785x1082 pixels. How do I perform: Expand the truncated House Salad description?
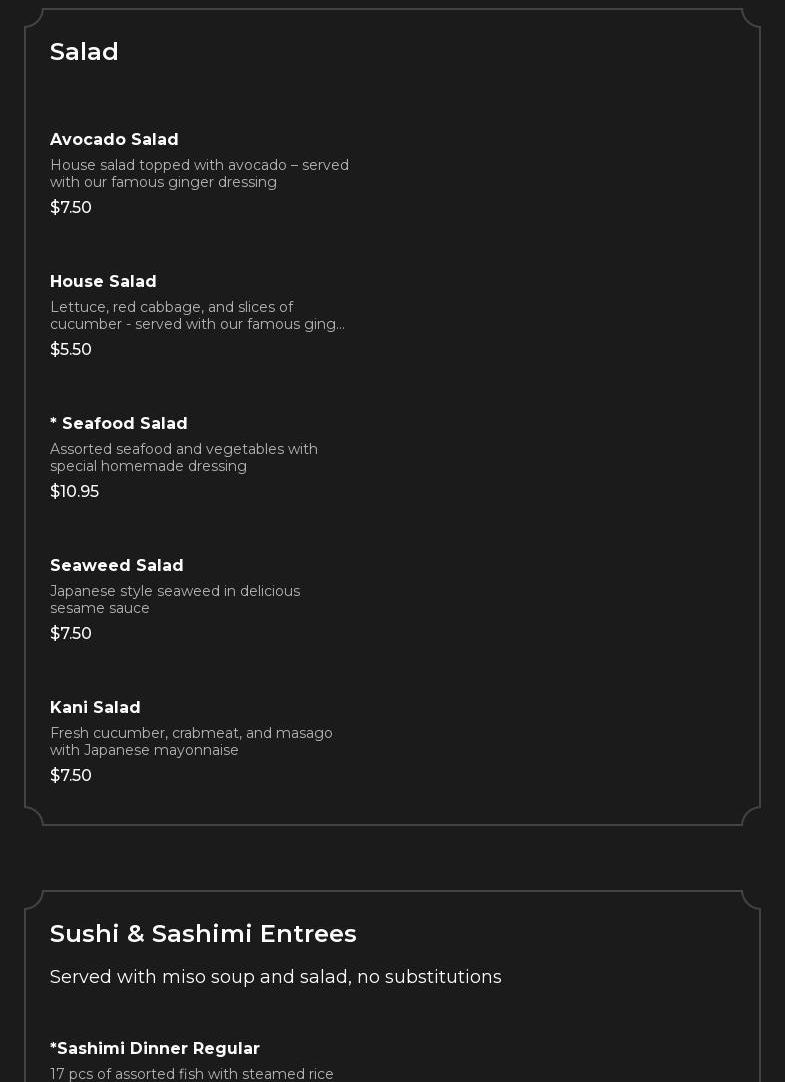[197, 316]
